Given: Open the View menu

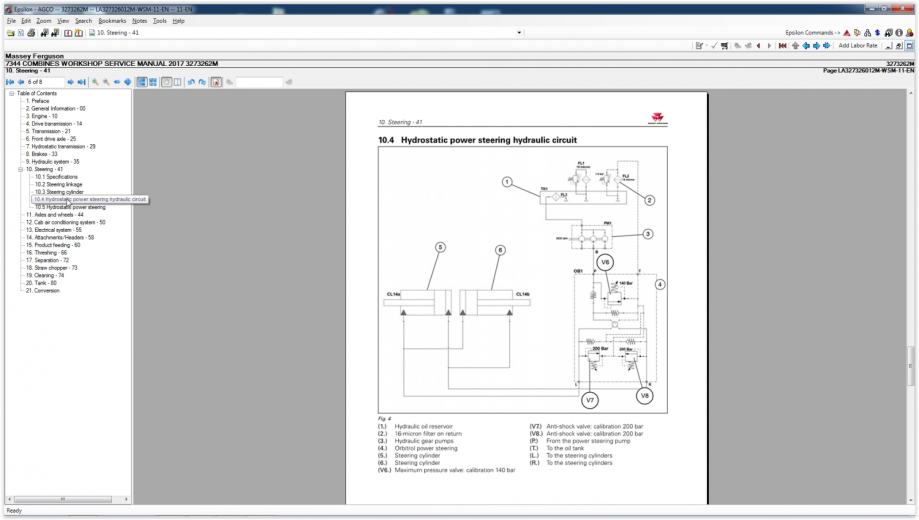Looking at the screenshot, I should point(63,21).
